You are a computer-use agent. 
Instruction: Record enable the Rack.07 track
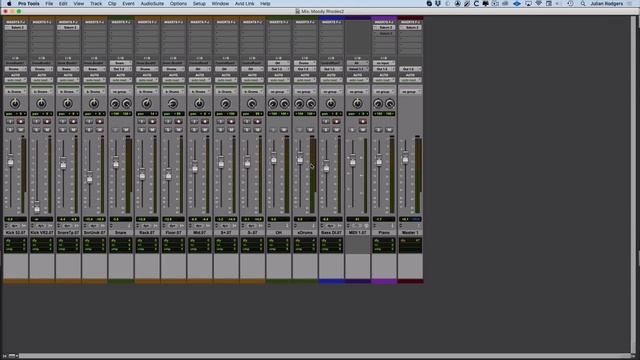click(152, 122)
